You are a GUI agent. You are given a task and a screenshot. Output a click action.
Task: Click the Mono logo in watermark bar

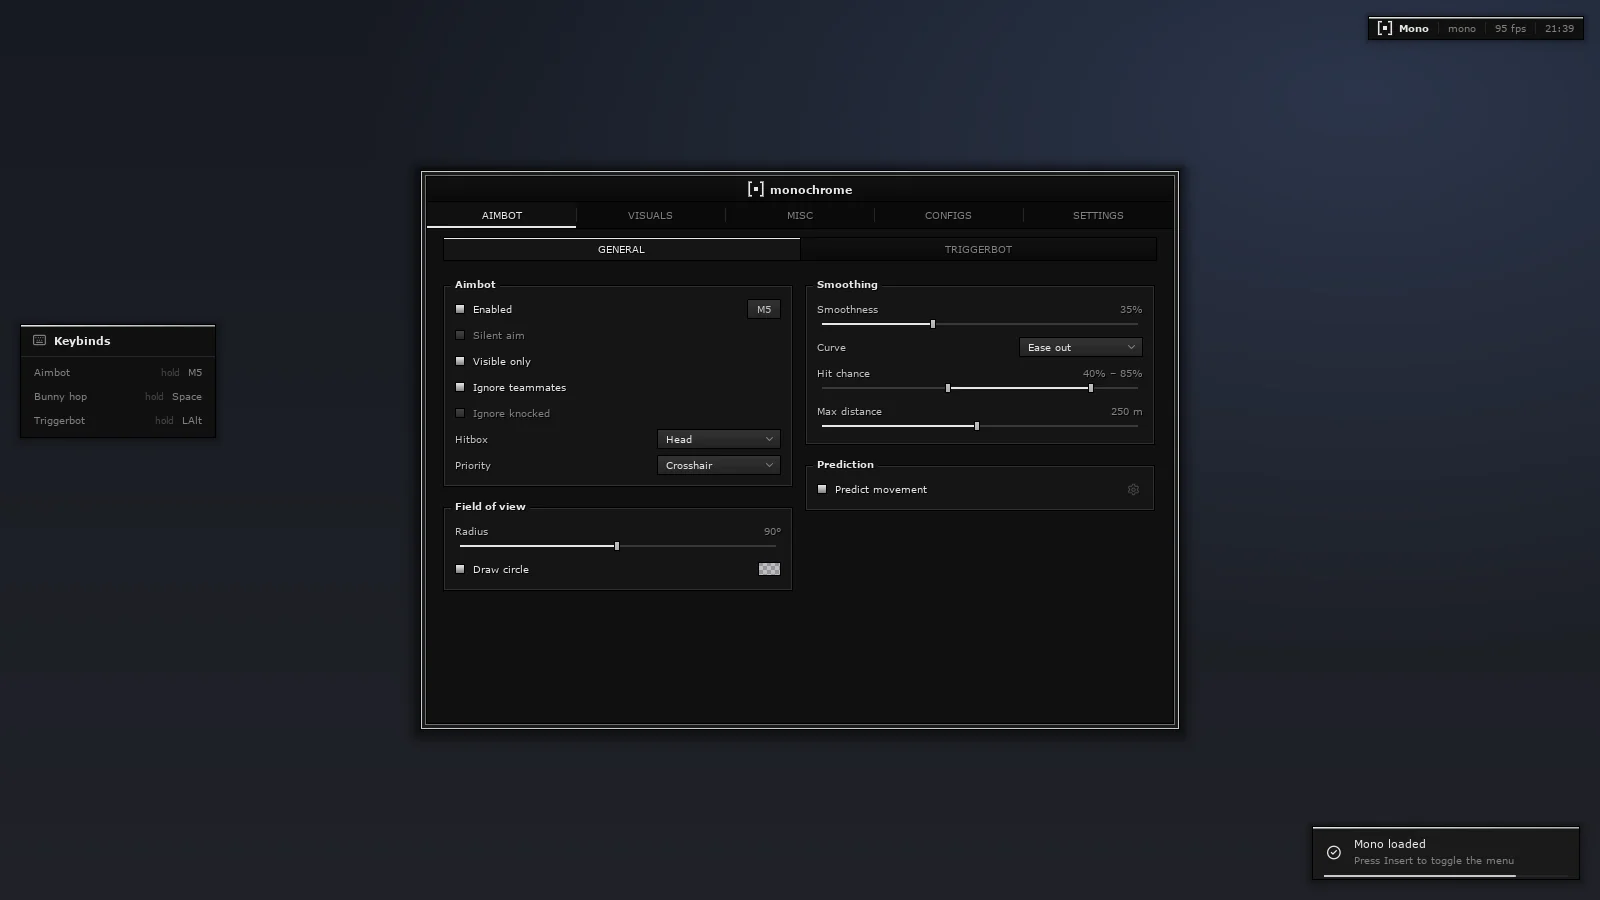coord(1385,28)
